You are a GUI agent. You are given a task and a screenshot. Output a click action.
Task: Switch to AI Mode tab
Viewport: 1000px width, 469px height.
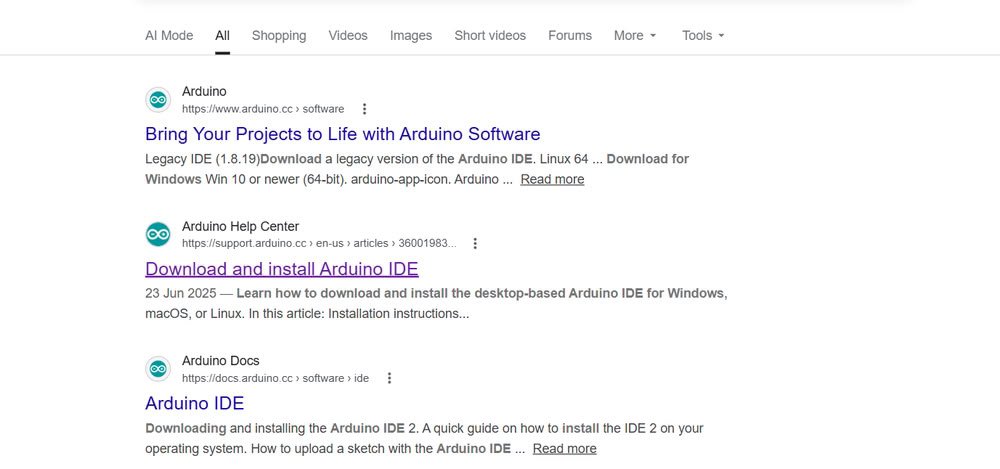point(169,36)
